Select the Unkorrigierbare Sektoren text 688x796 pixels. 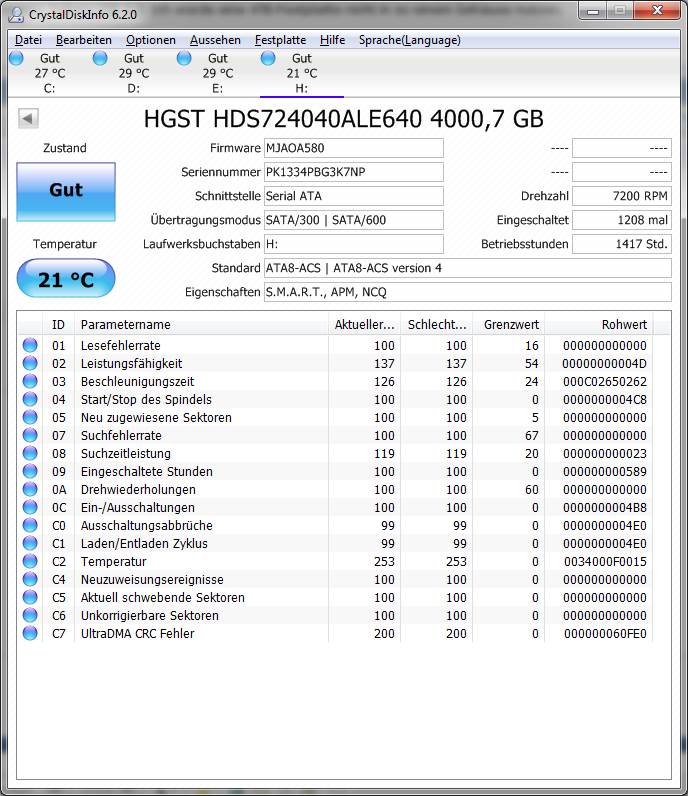(x=150, y=616)
